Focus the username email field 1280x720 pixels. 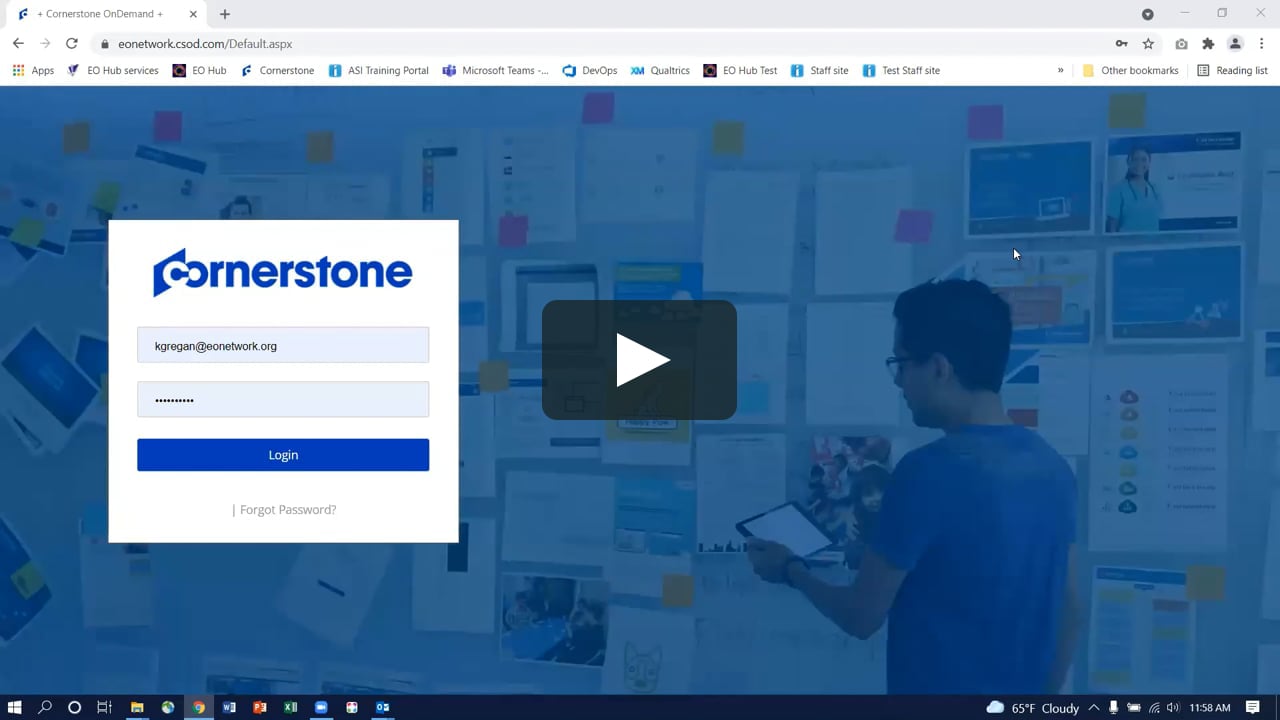pos(283,345)
